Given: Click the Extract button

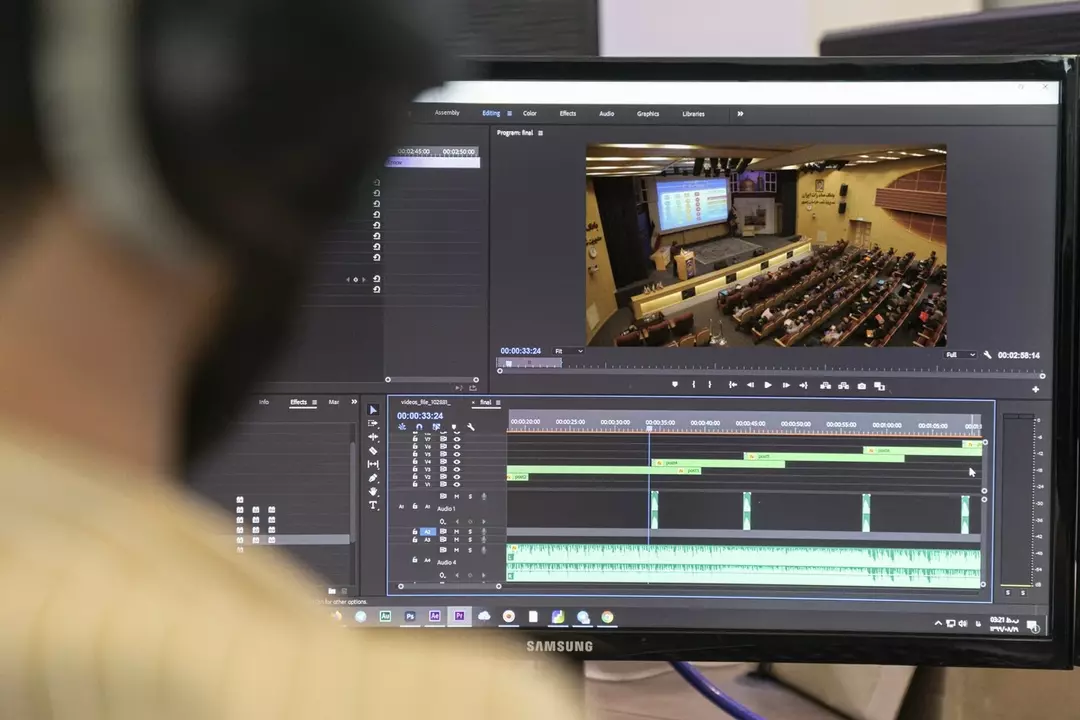Looking at the screenshot, I should (x=843, y=386).
